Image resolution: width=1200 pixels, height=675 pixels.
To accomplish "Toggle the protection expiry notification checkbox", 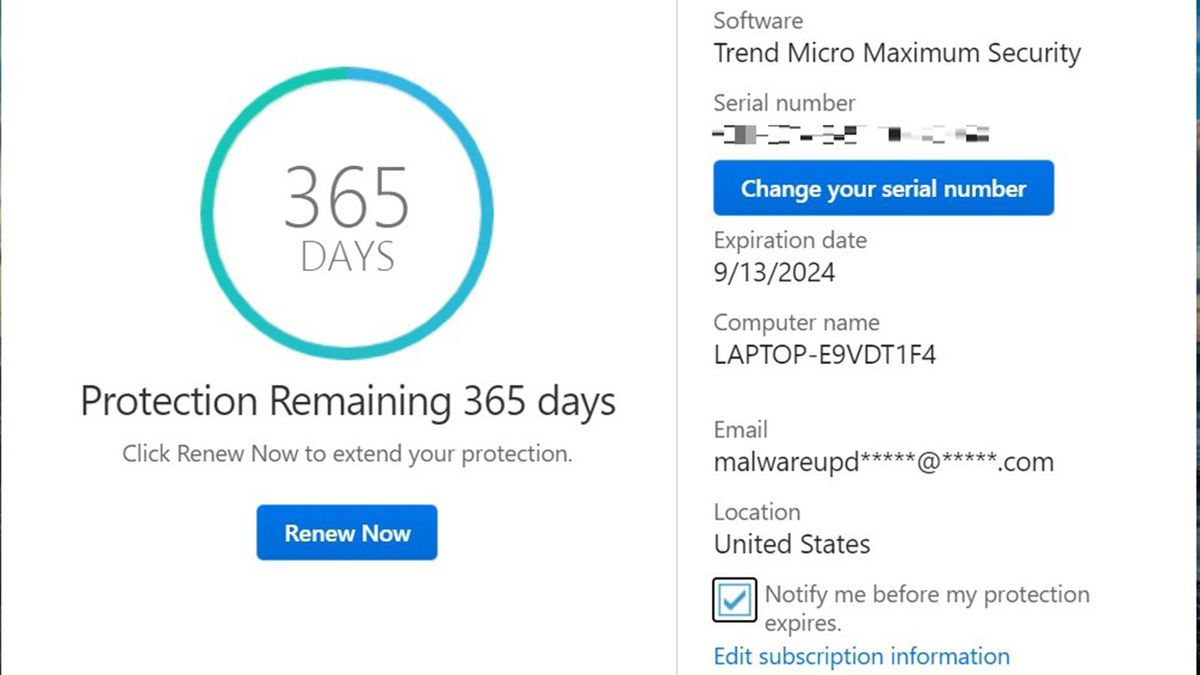I will [734, 599].
